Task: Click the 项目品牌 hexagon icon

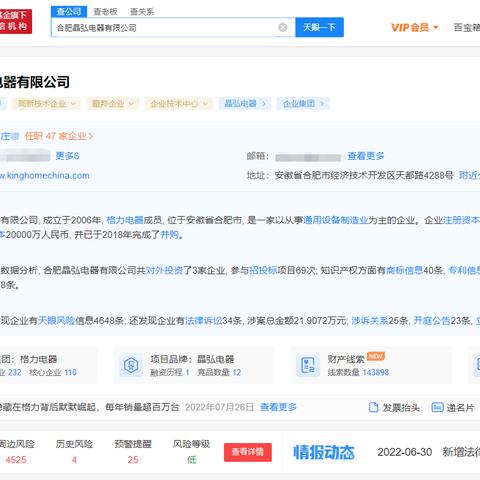Action: 131,365
